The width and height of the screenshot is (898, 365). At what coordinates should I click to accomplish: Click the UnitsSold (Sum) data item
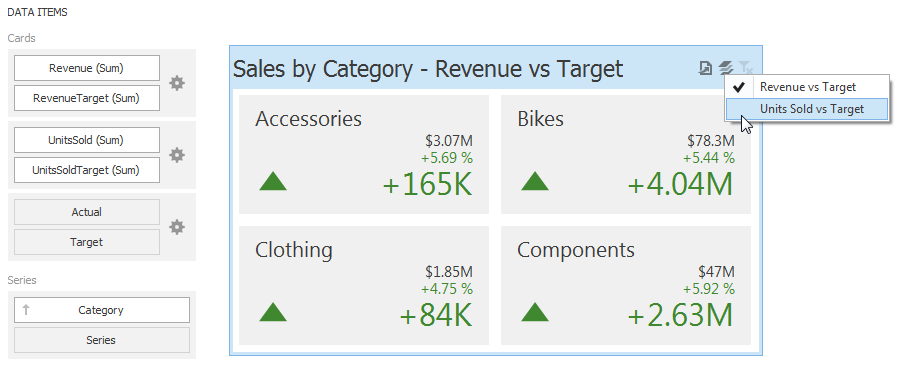click(x=86, y=140)
